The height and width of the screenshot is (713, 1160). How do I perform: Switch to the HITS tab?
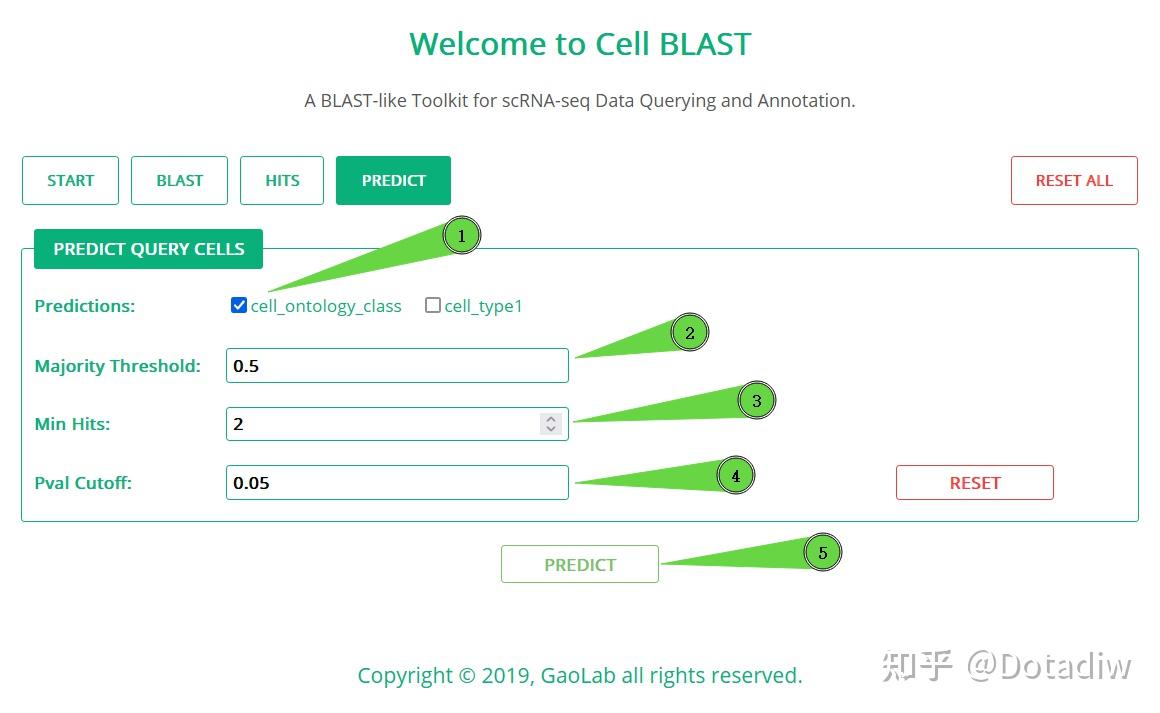coord(281,180)
